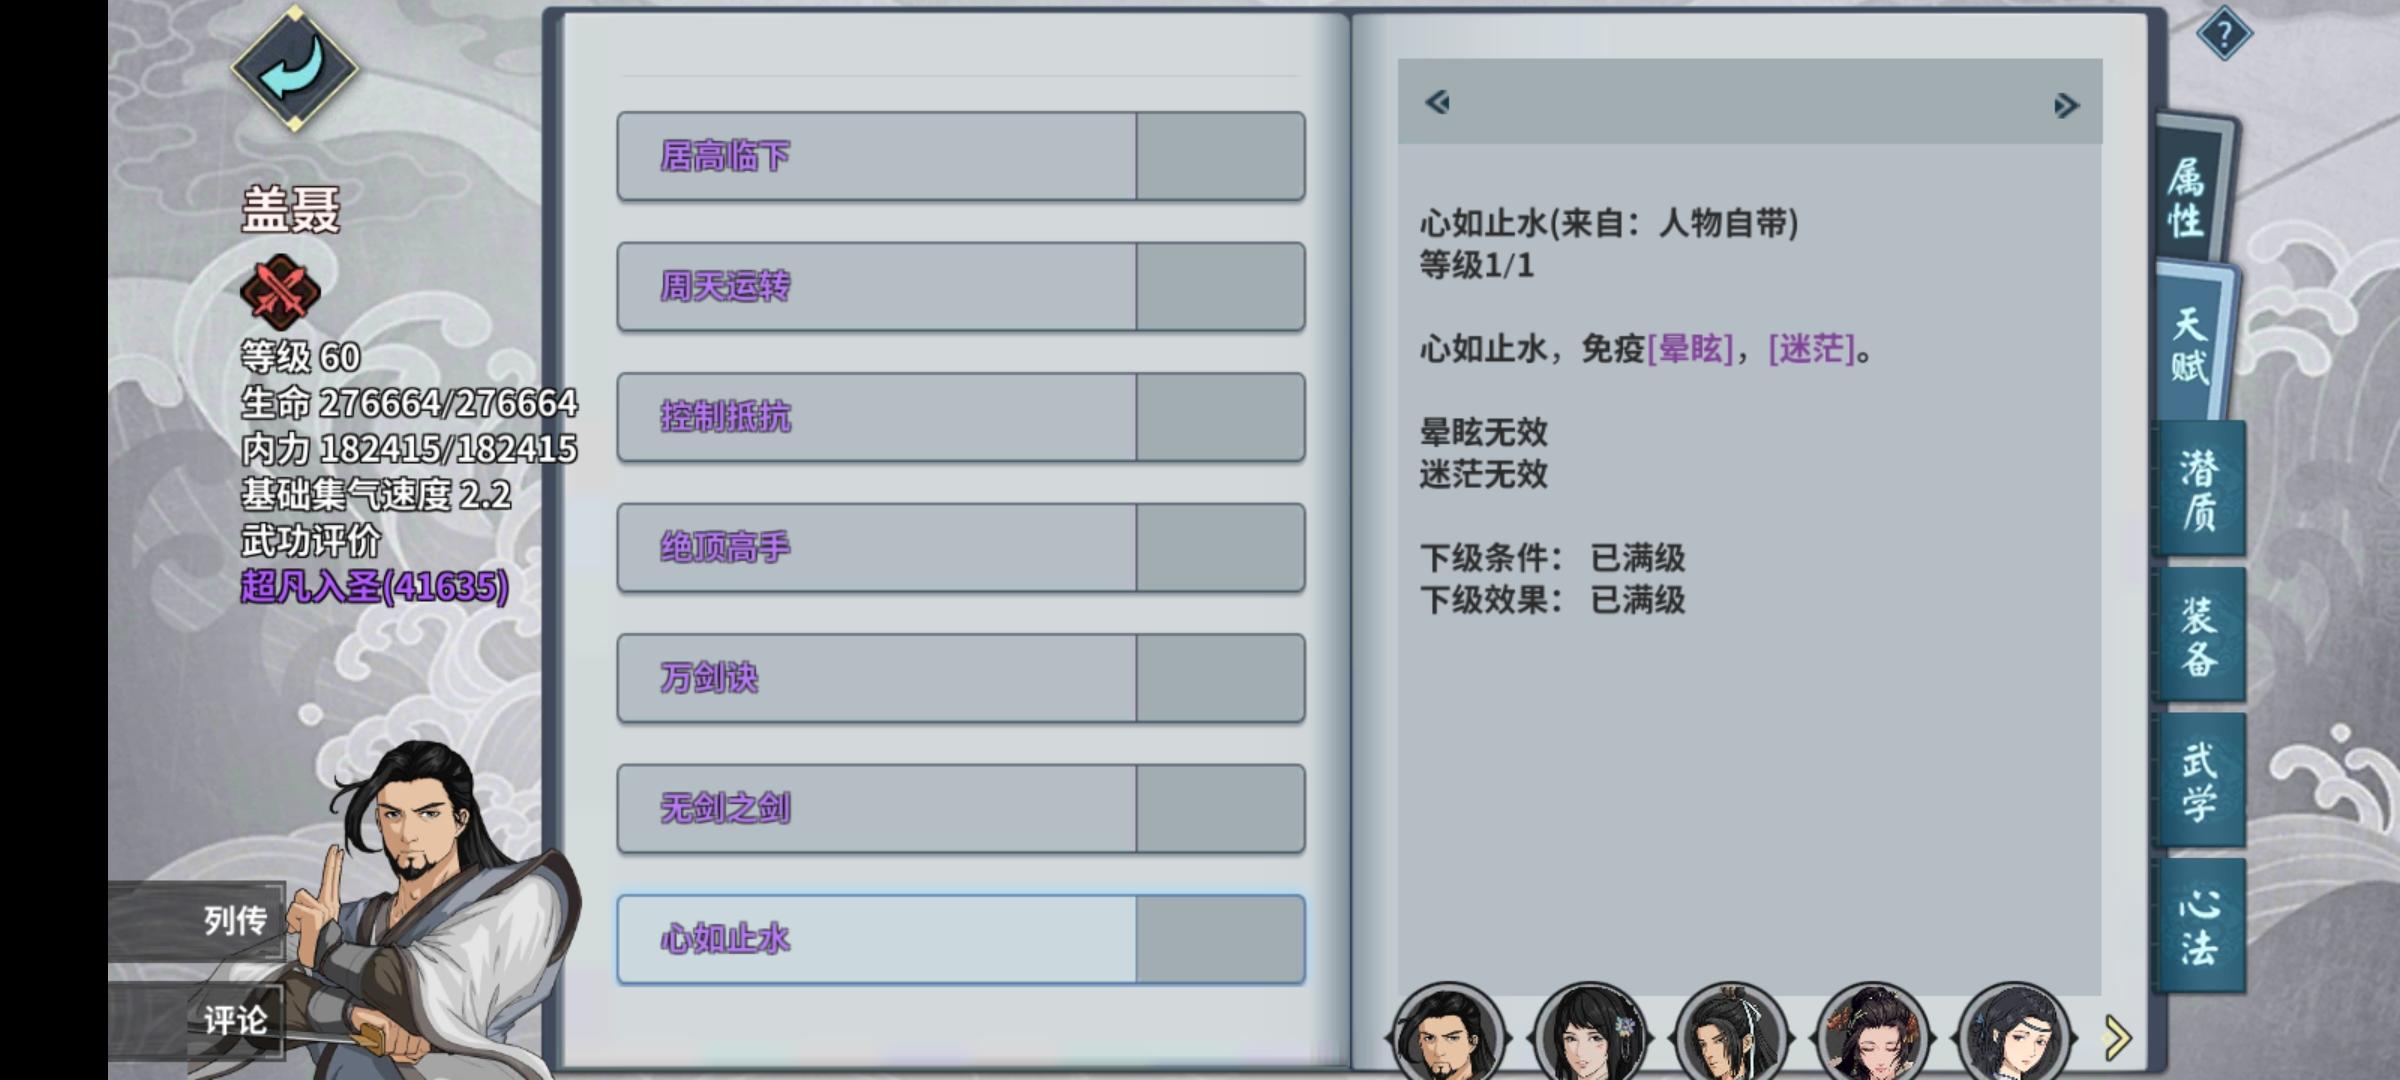Switch to the 潜质 tab
2400x1080 pixels.
2199,489
